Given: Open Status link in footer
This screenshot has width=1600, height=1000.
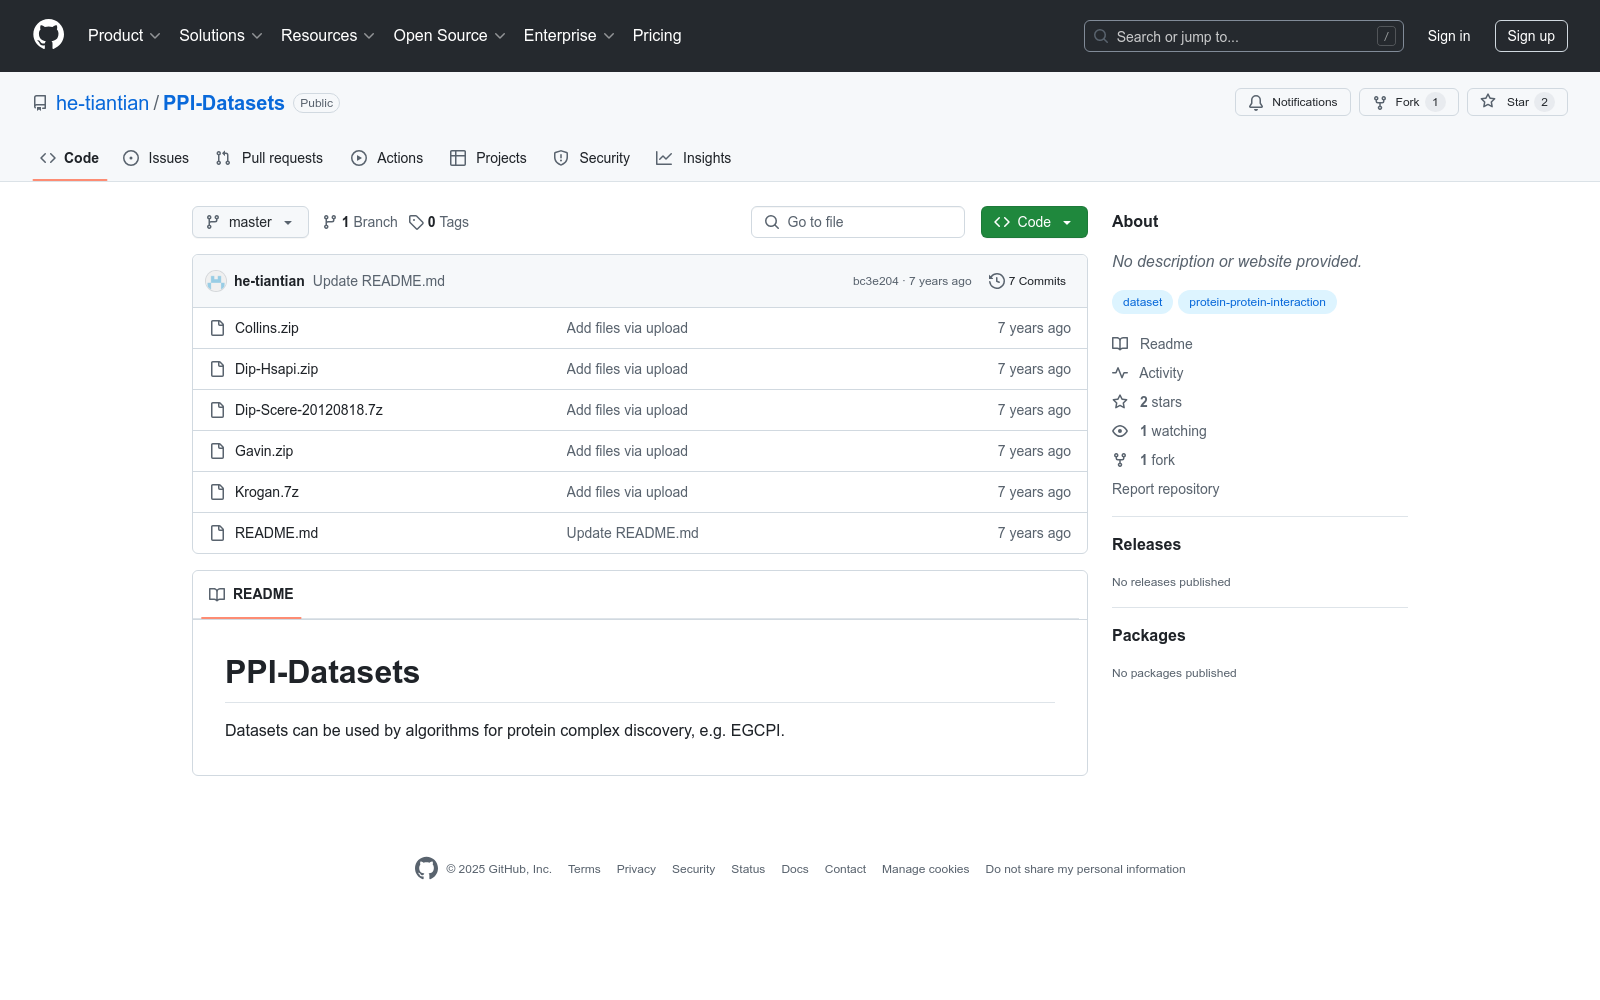Looking at the screenshot, I should 748,869.
